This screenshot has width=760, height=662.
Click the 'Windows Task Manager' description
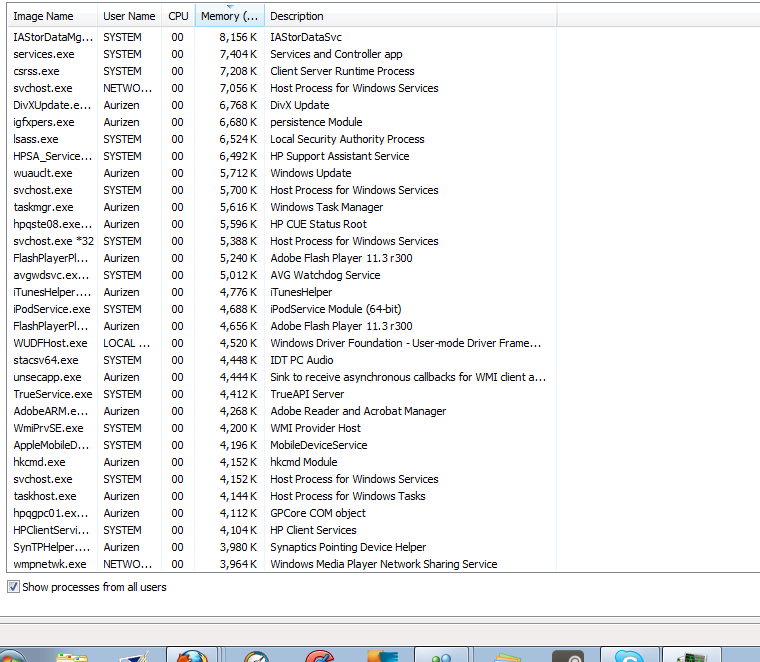[327, 207]
